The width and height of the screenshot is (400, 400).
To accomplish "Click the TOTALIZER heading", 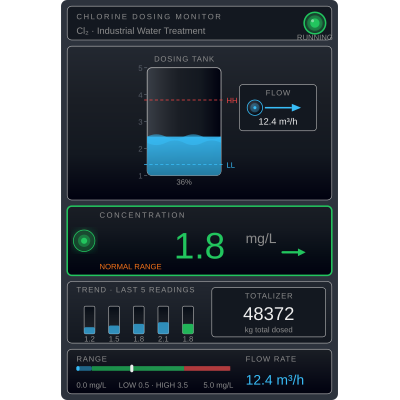I will [269, 296].
